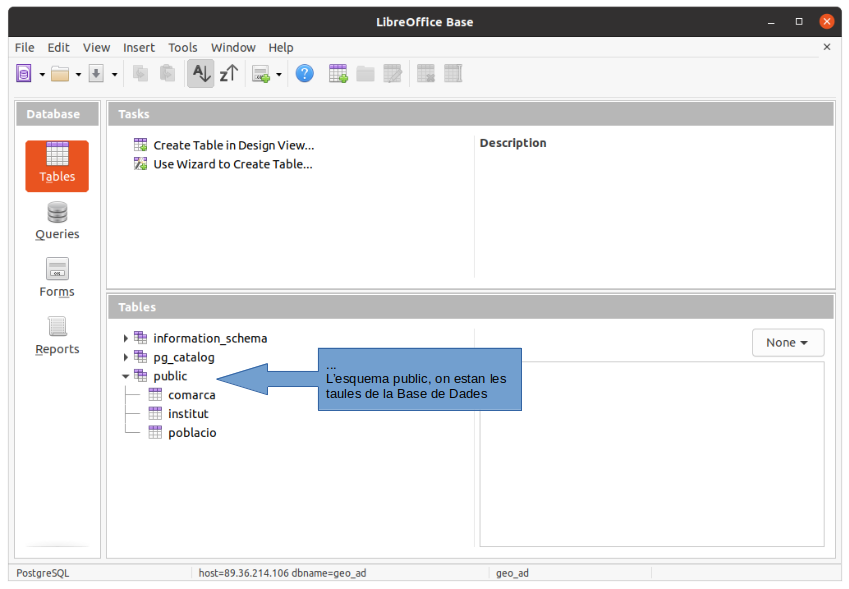Toggle Sort Descending button

coord(229,73)
